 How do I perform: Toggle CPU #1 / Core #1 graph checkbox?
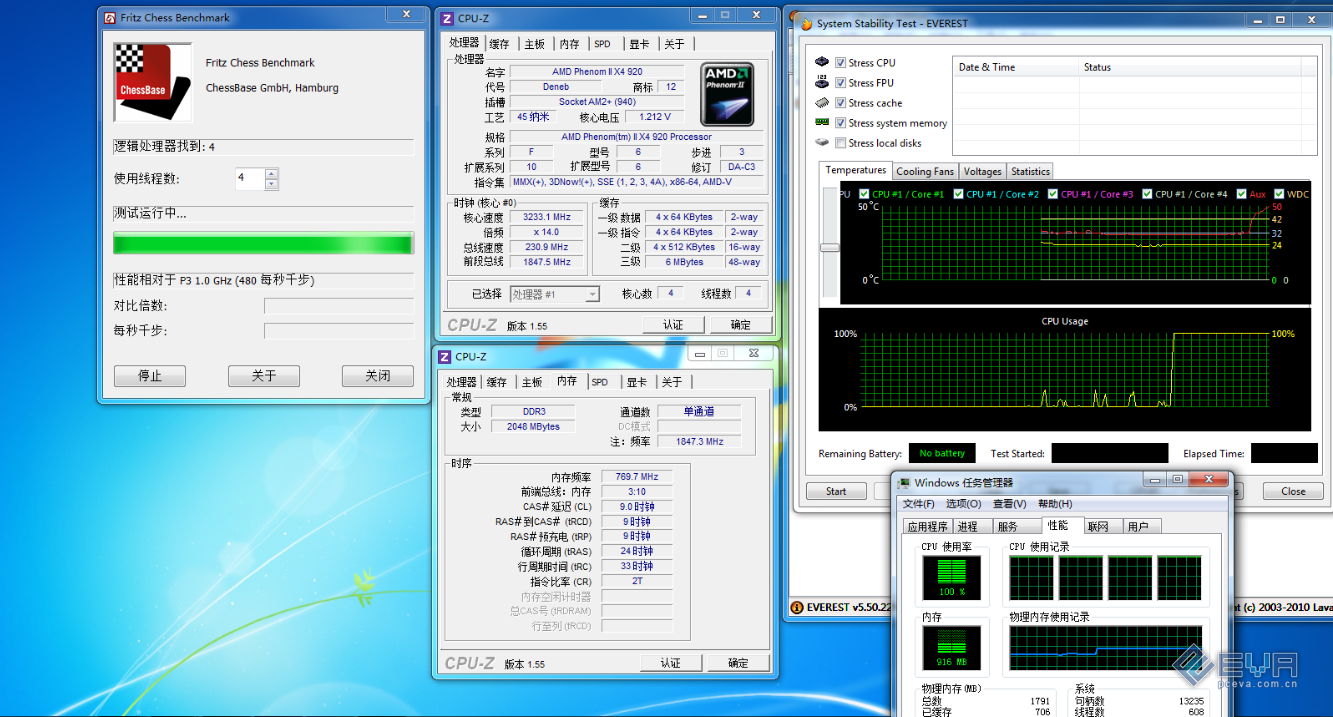(865, 194)
